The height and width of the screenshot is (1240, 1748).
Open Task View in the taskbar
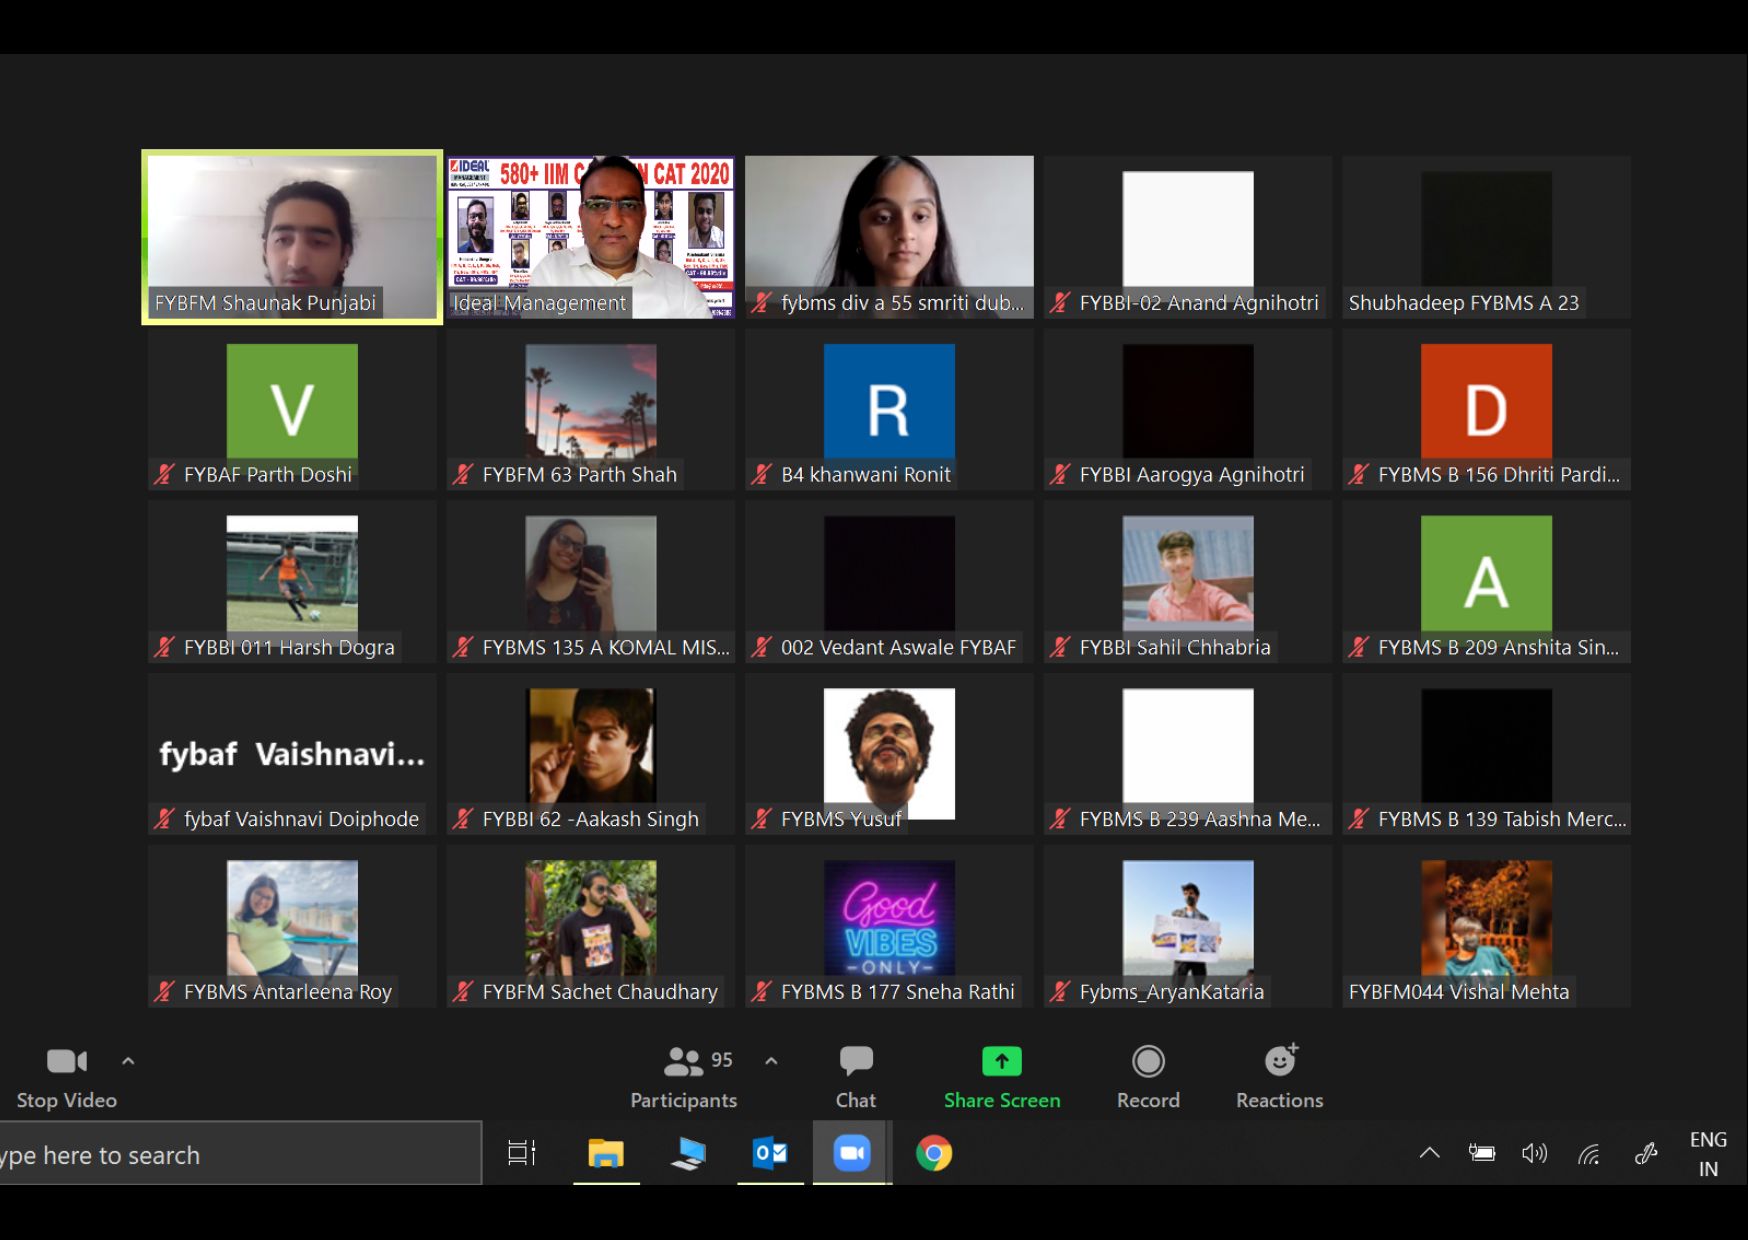pyautogui.click(x=522, y=1153)
